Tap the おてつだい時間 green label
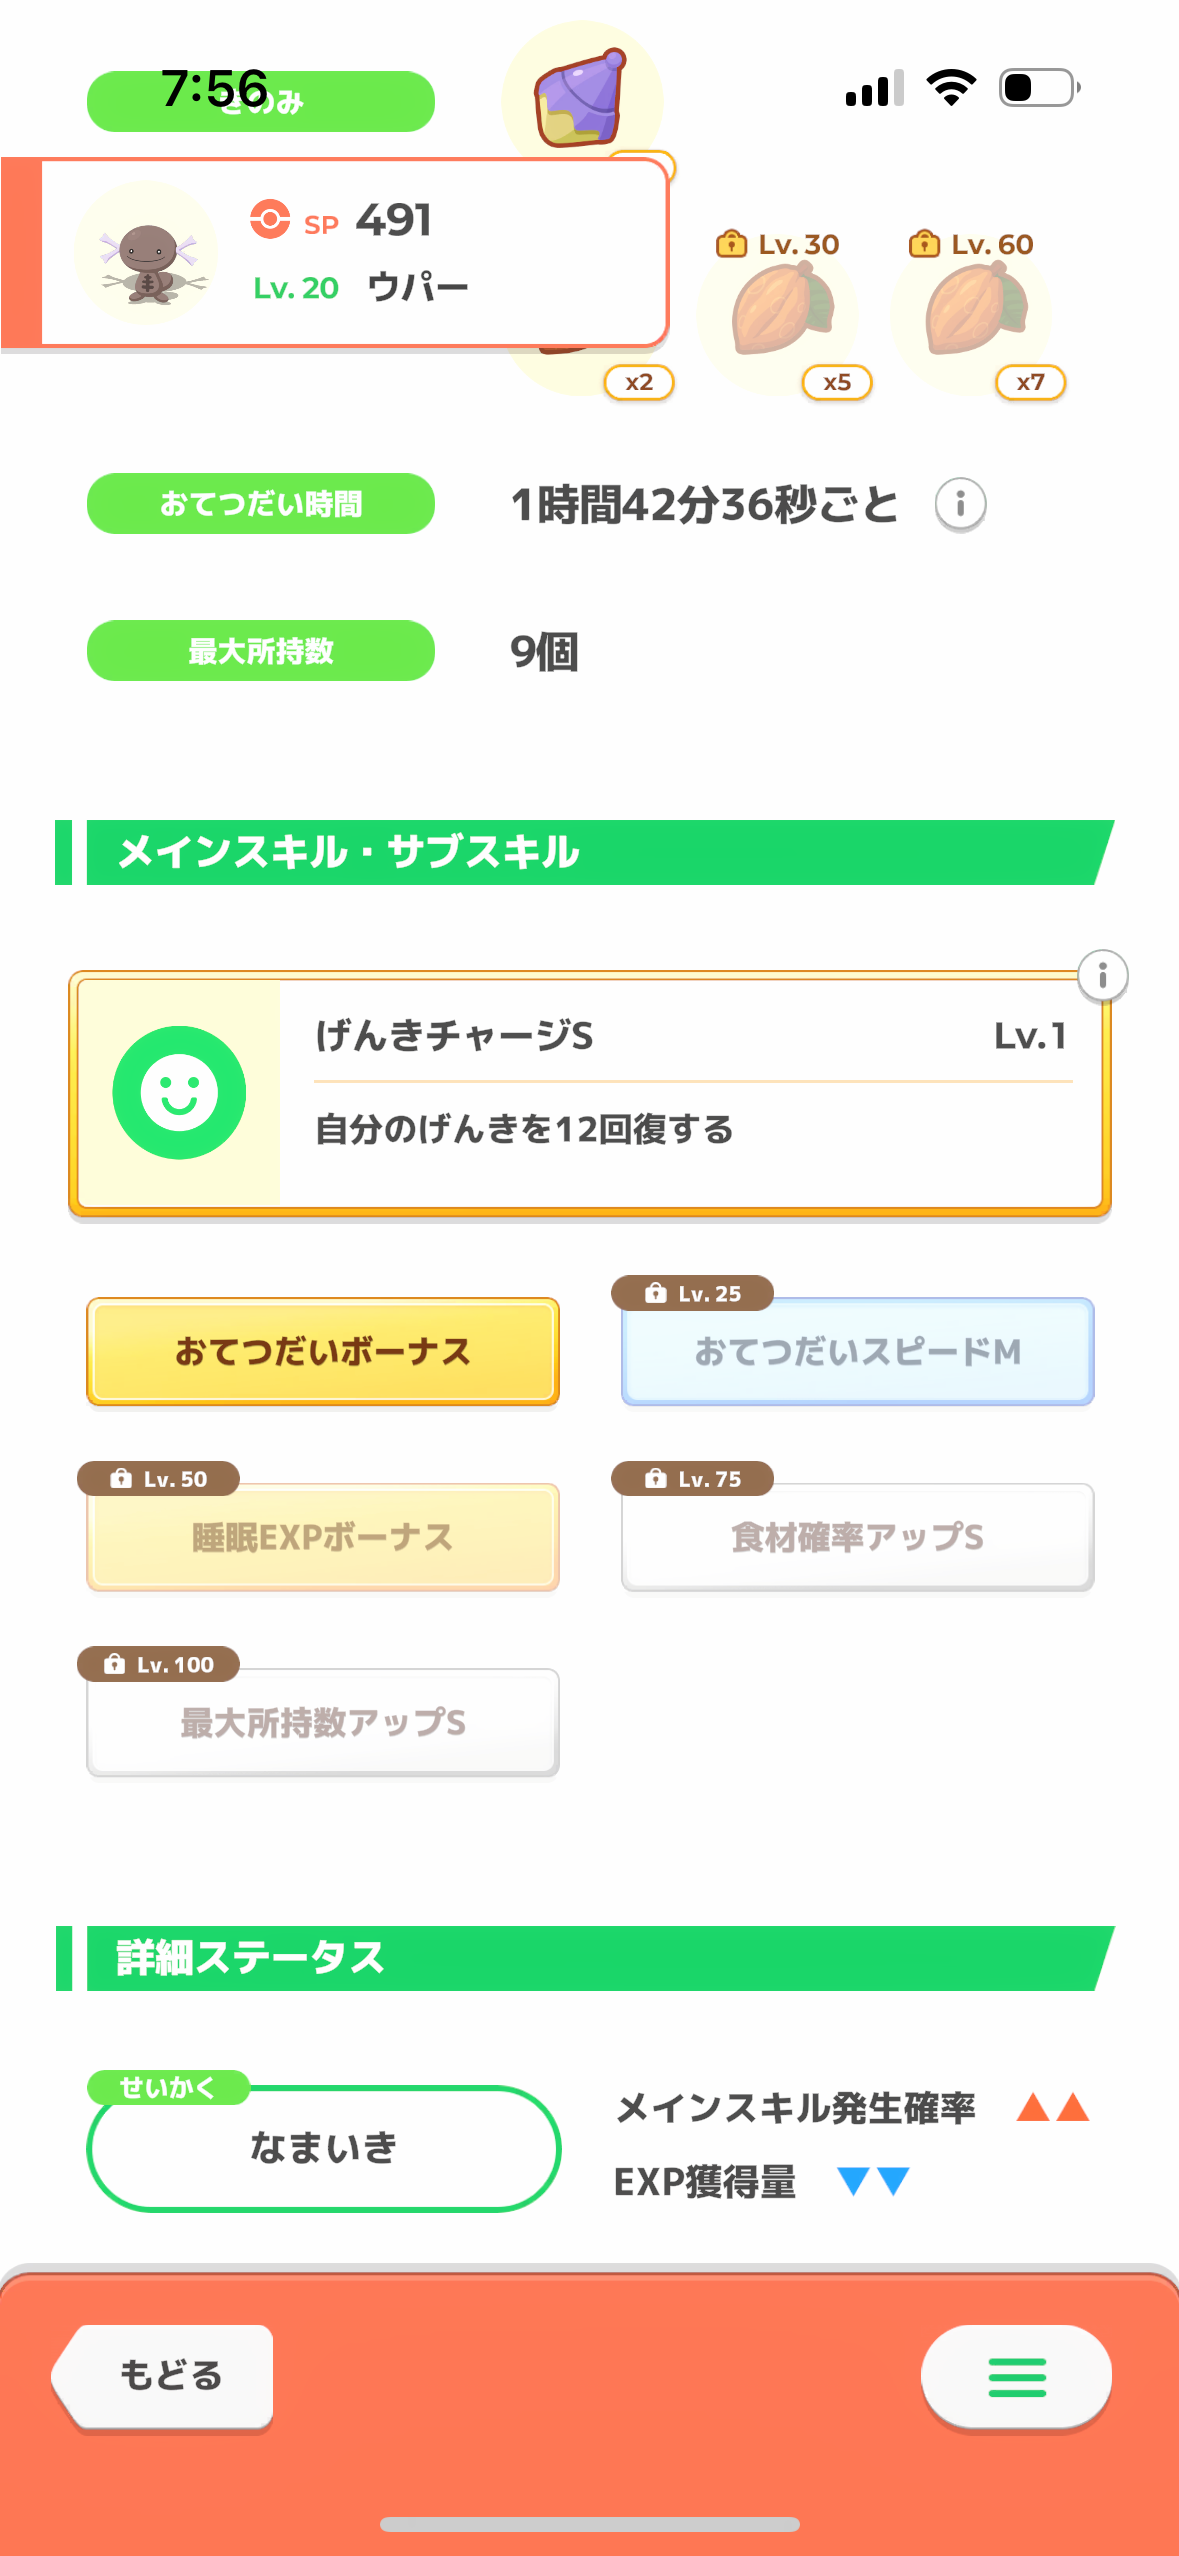The height and width of the screenshot is (2556, 1179). pyautogui.click(x=261, y=504)
